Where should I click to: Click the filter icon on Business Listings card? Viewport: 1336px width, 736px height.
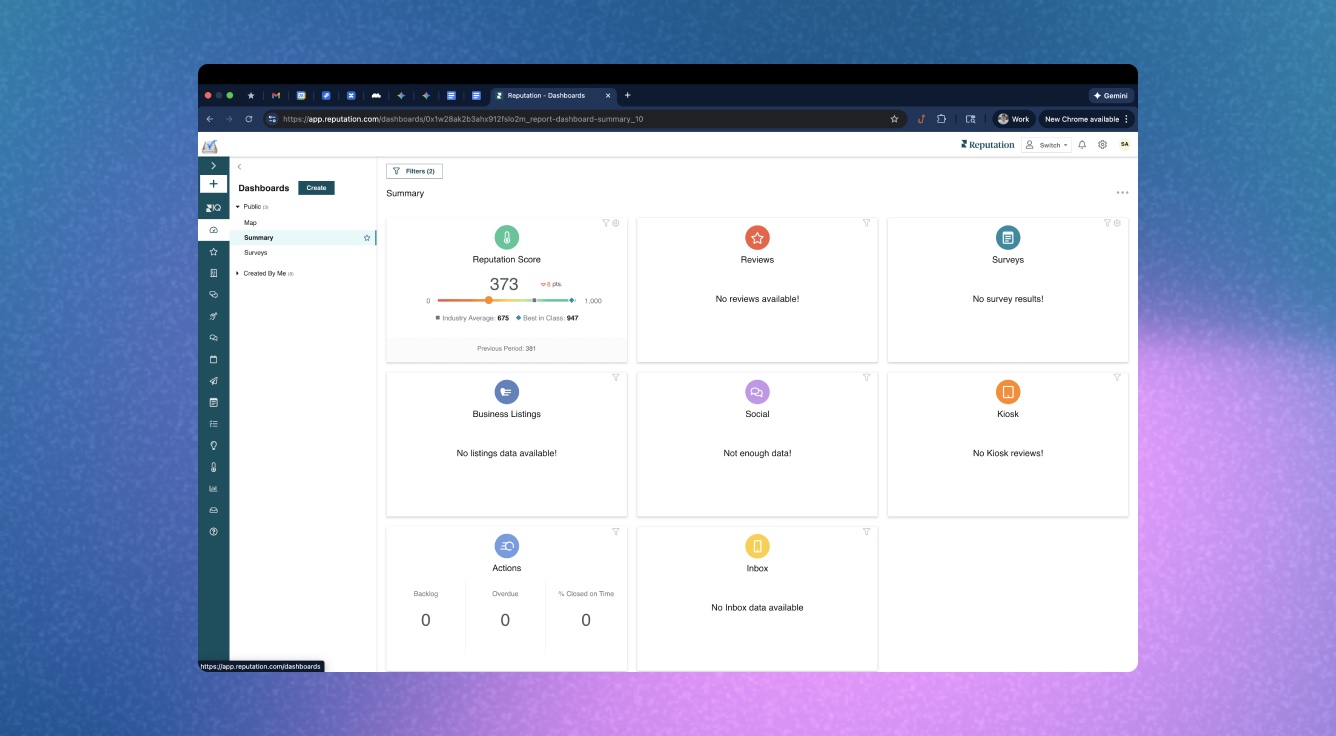[x=616, y=377]
